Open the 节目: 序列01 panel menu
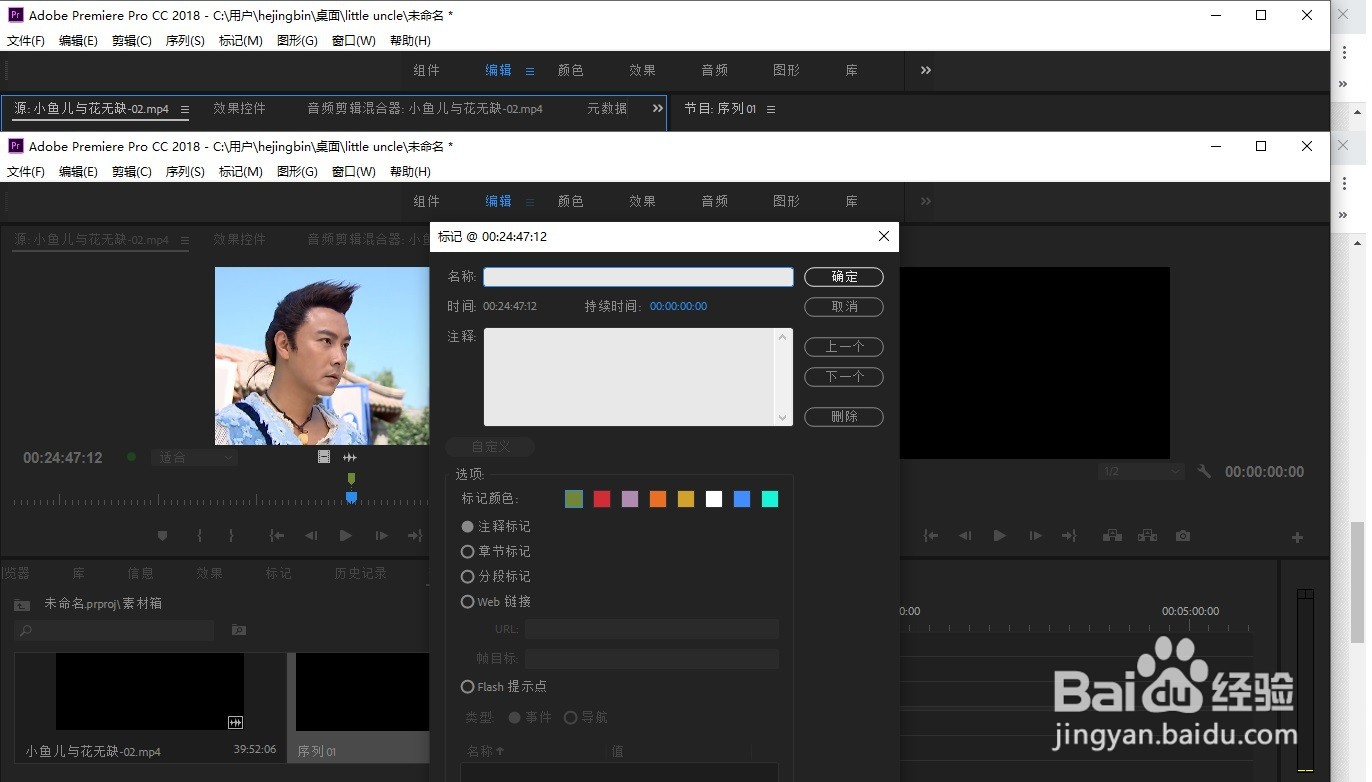The image size is (1372, 782). [x=770, y=109]
